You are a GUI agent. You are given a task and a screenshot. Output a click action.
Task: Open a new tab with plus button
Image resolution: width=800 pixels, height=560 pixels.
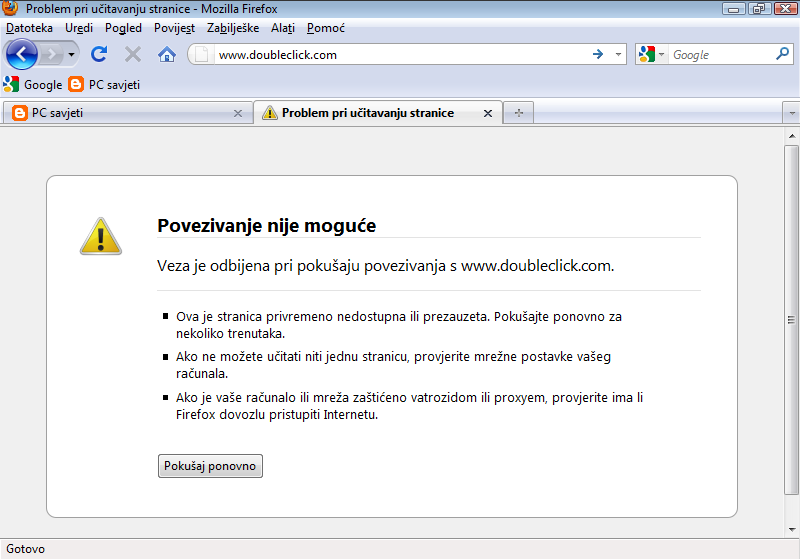(518, 113)
